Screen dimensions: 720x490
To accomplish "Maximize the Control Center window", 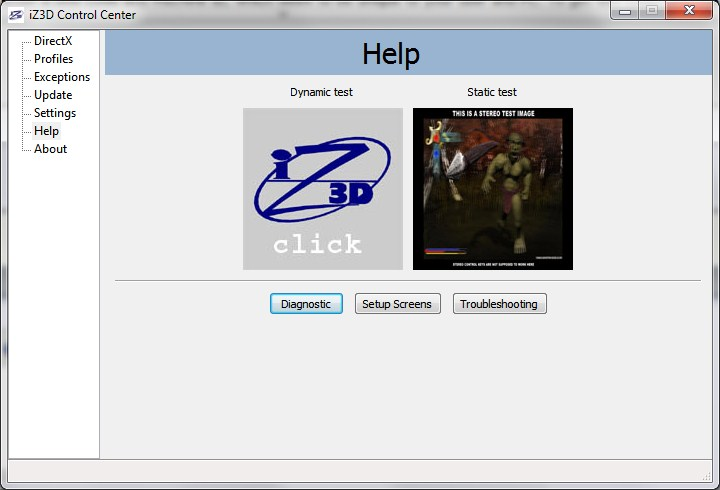I will [x=651, y=11].
